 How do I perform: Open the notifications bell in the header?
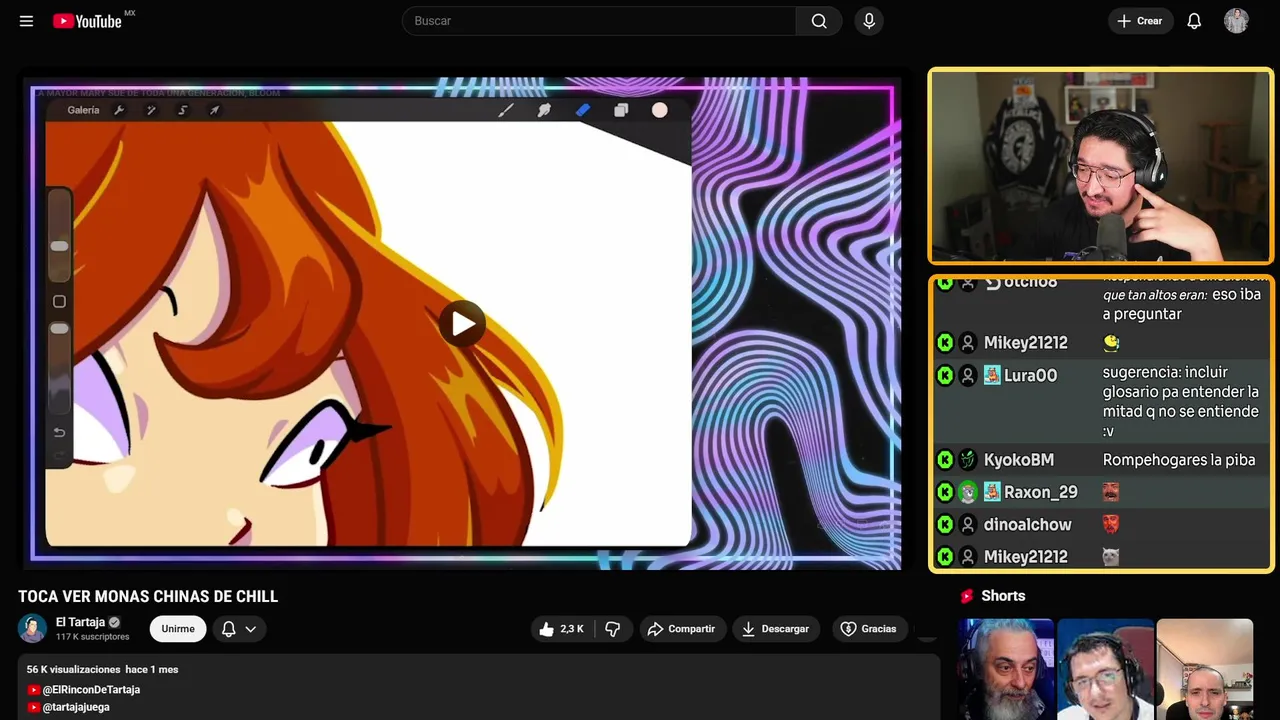pyautogui.click(x=1194, y=21)
